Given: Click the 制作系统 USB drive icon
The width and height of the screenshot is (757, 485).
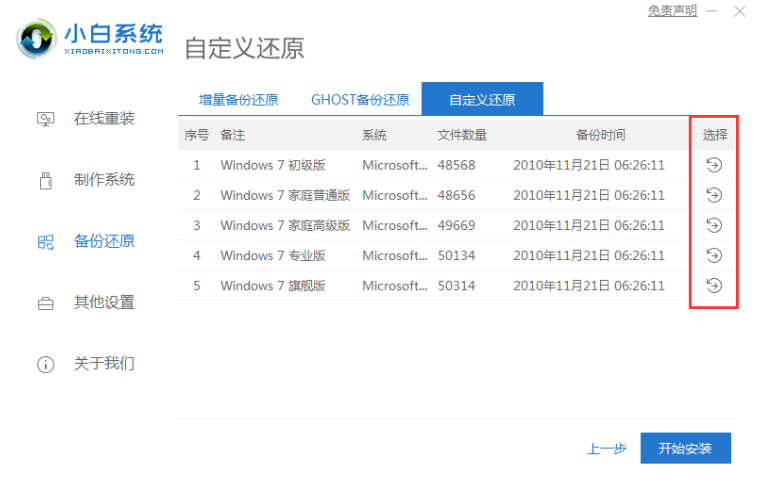Looking at the screenshot, I should pos(45,180).
